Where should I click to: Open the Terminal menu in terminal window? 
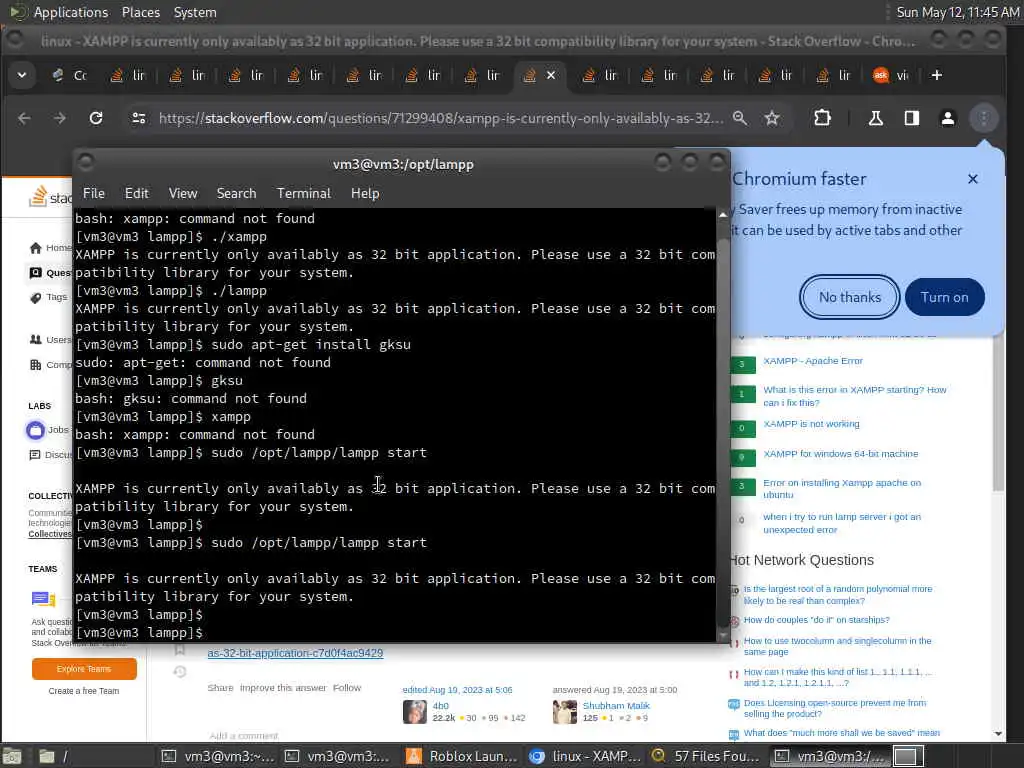tap(304, 193)
